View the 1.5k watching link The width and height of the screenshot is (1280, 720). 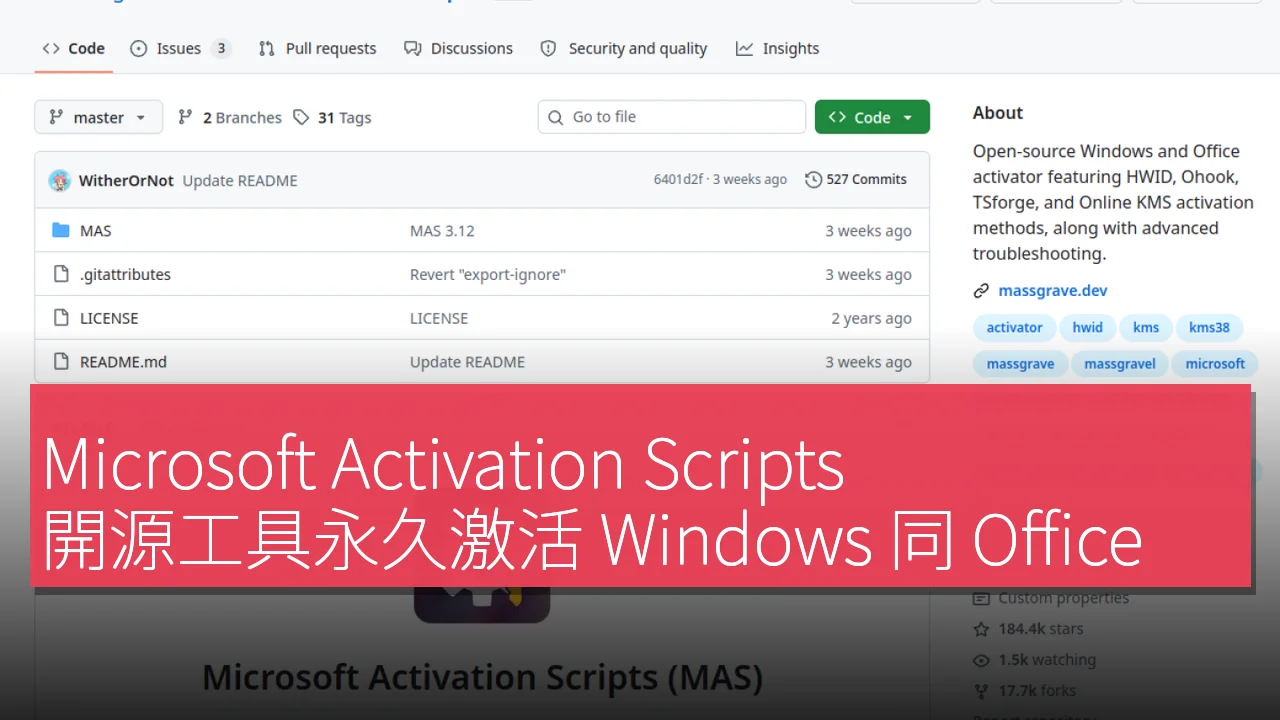pyautogui.click(x=1047, y=660)
